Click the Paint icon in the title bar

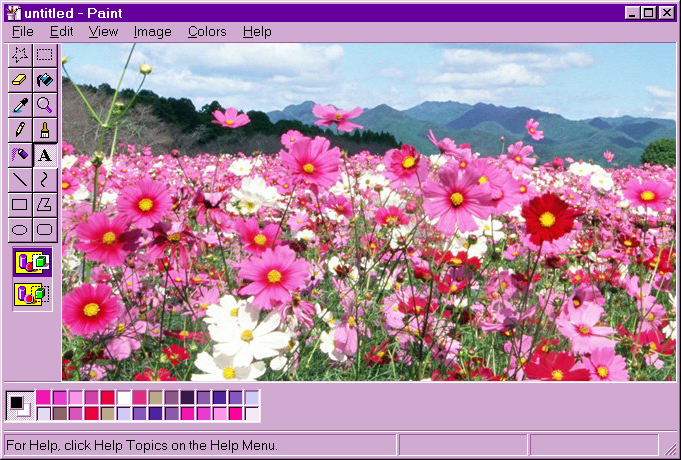[13, 13]
